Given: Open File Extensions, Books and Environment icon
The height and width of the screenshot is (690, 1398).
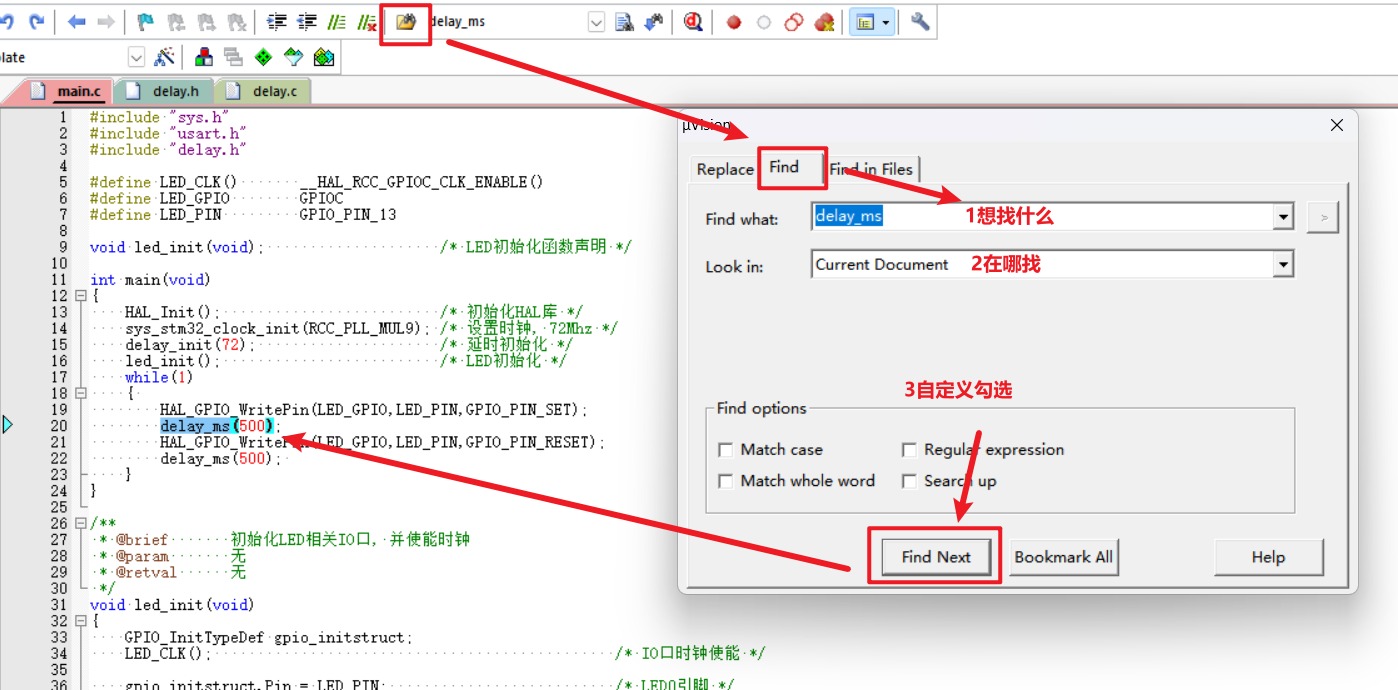Looking at the screenshot, I should [204, 57].
